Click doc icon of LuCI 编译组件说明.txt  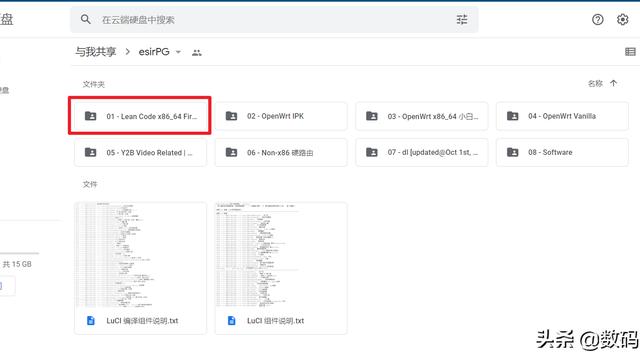coord(91,320)
